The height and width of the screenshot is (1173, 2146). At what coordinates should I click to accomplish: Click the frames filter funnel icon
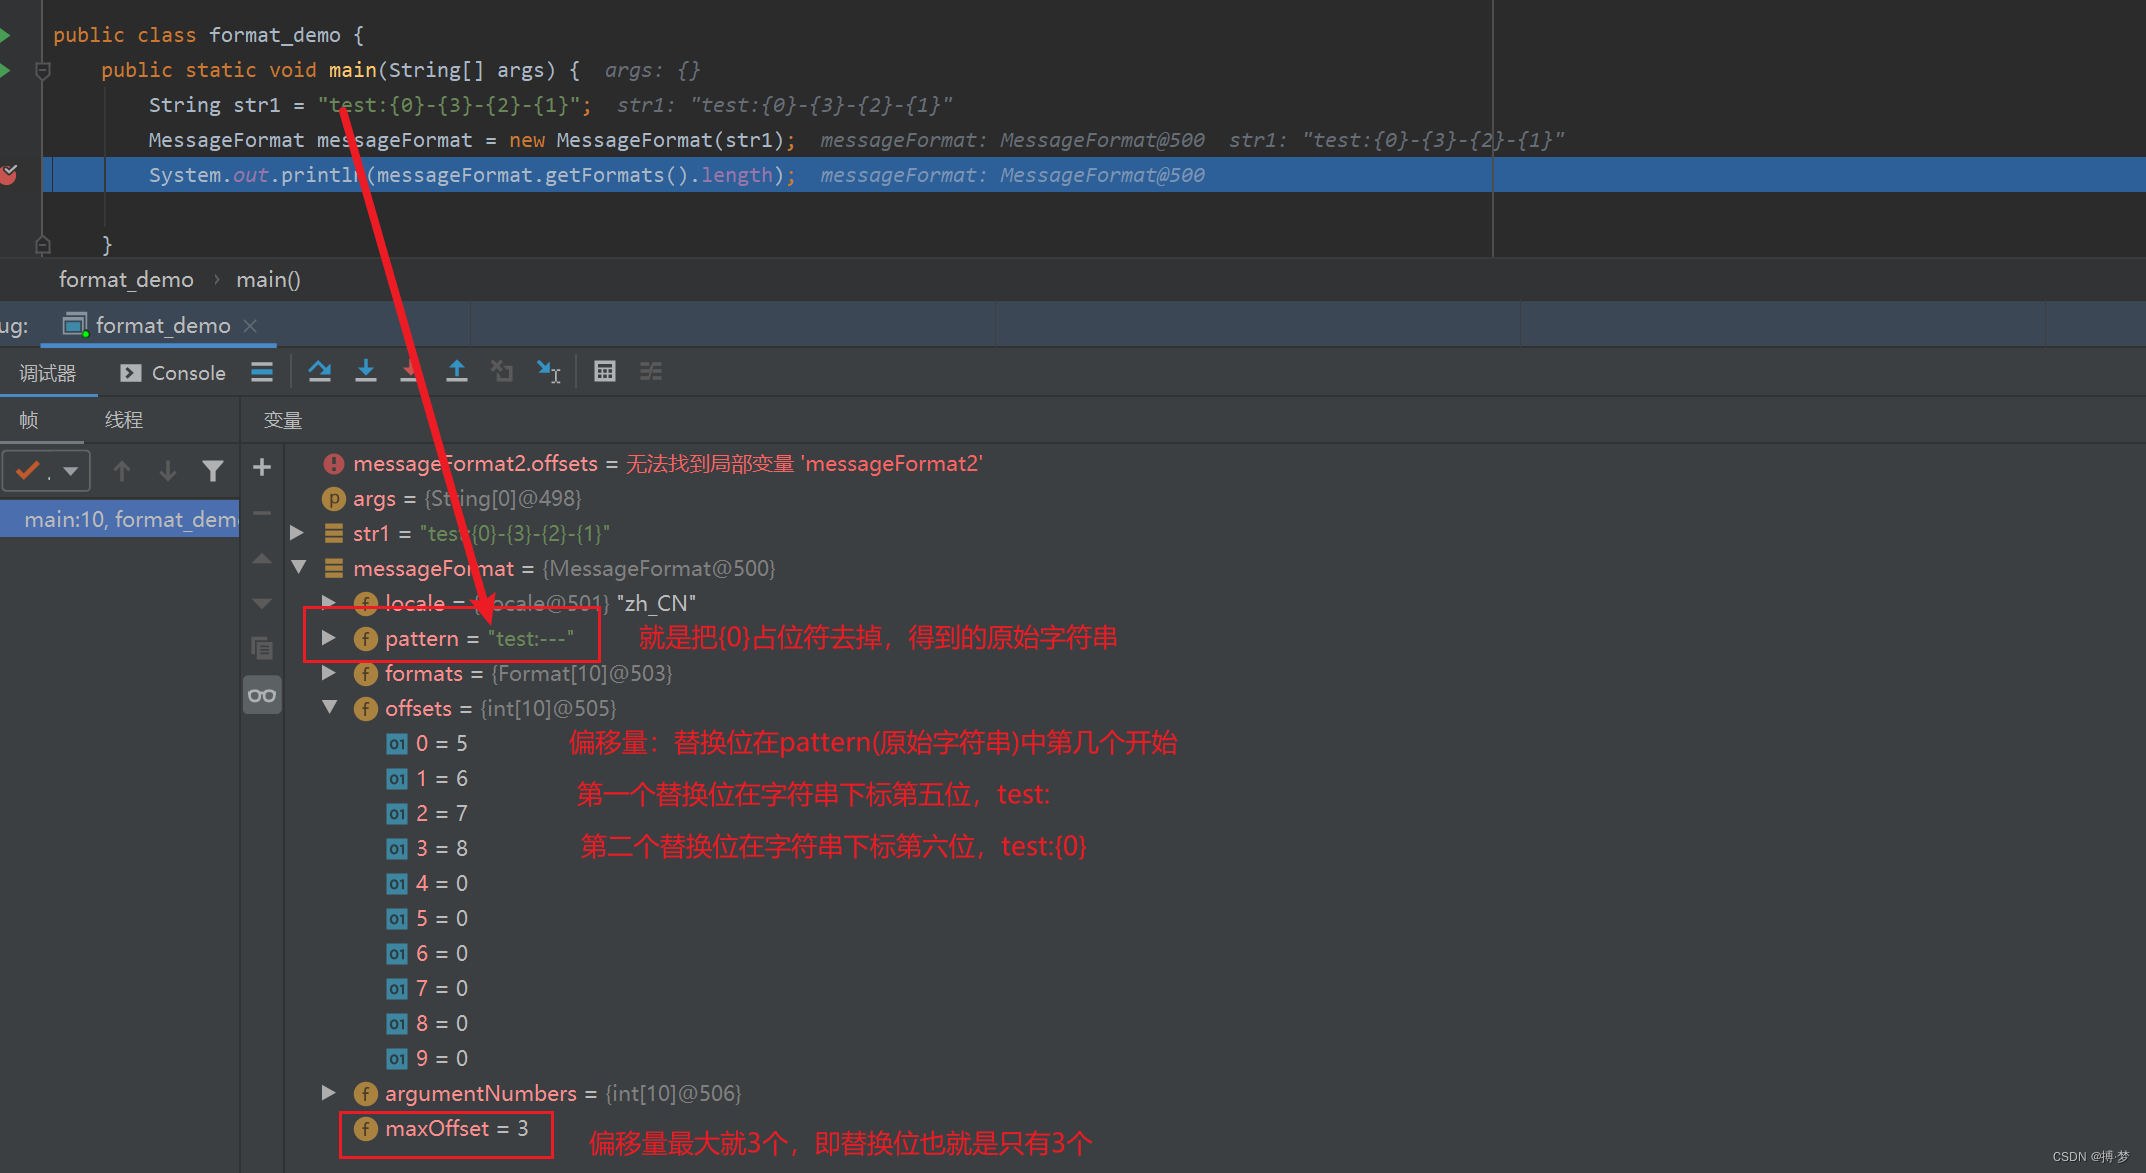(x=213, y=470)
